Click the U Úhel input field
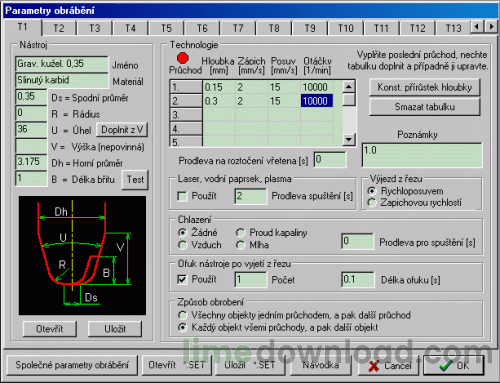The height and width of the screenshot is (383, 500). pyautogui.click(x=31, y=129)
